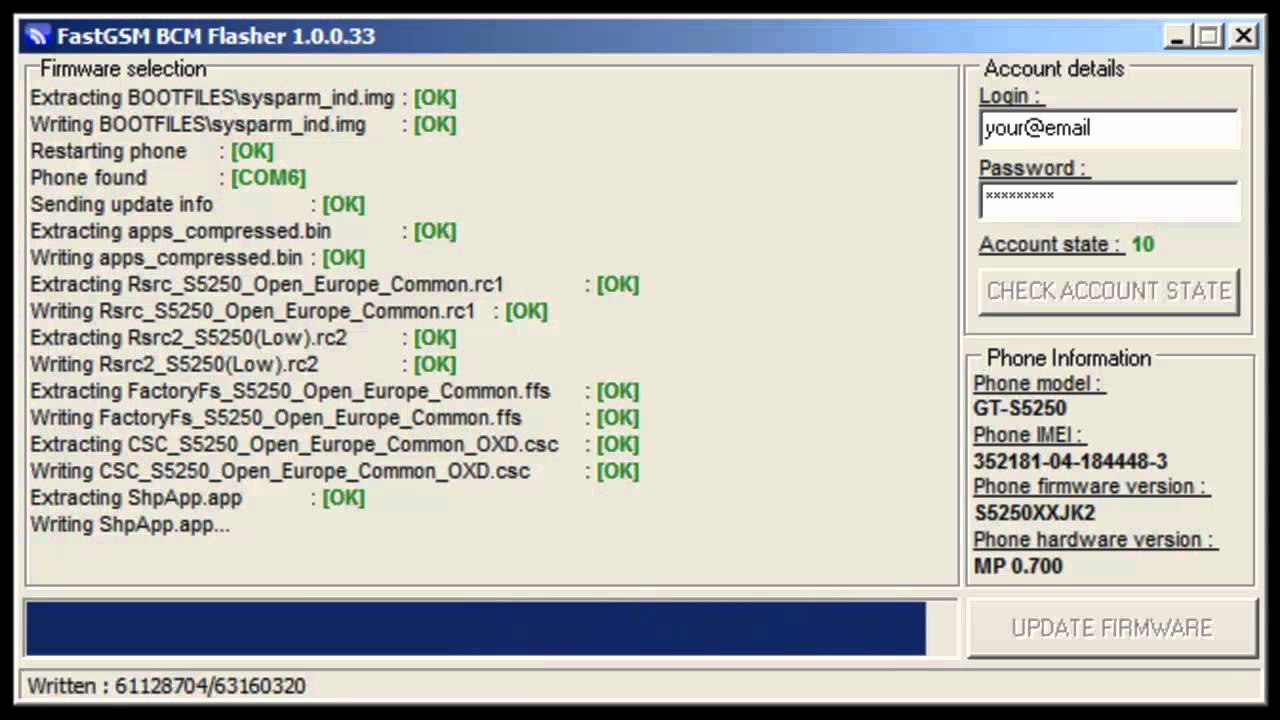Click the UPDATE FIRMWARE button
This screenshot has width=1280, height=720.
(x=1112, y=628)
